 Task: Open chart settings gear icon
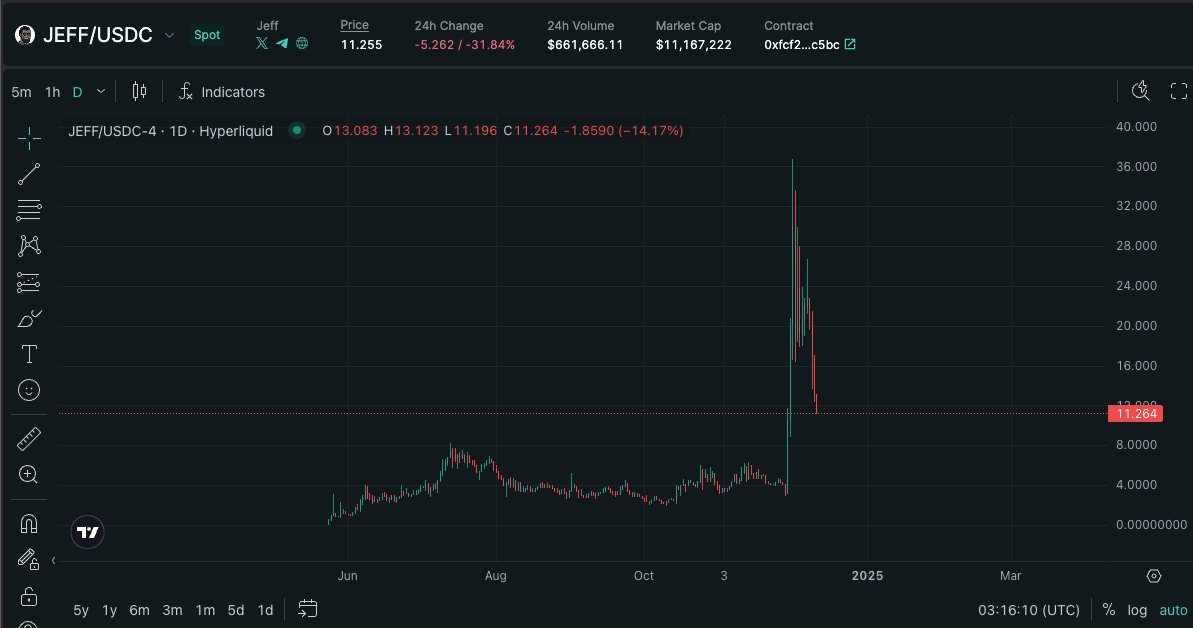click(x=1153, y=575)
